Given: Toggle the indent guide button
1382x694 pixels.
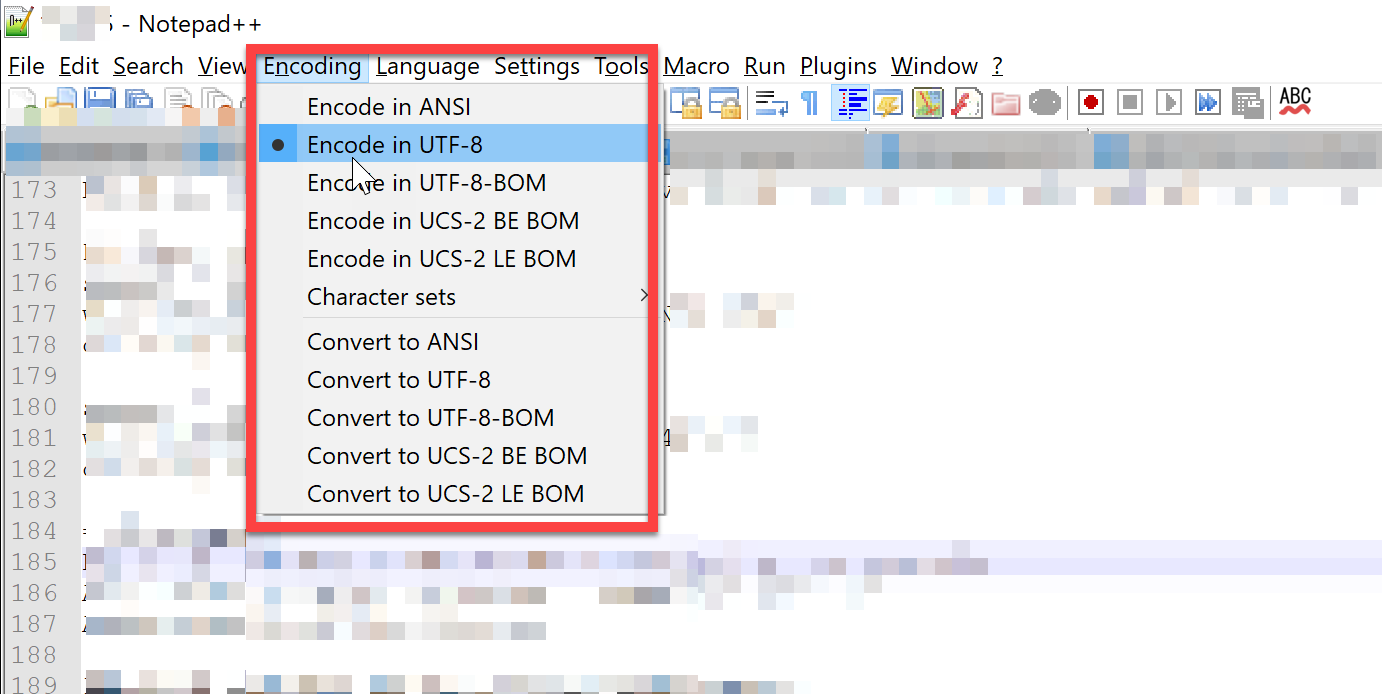Looking at the screenshot, I should click(x=851, y=102).
